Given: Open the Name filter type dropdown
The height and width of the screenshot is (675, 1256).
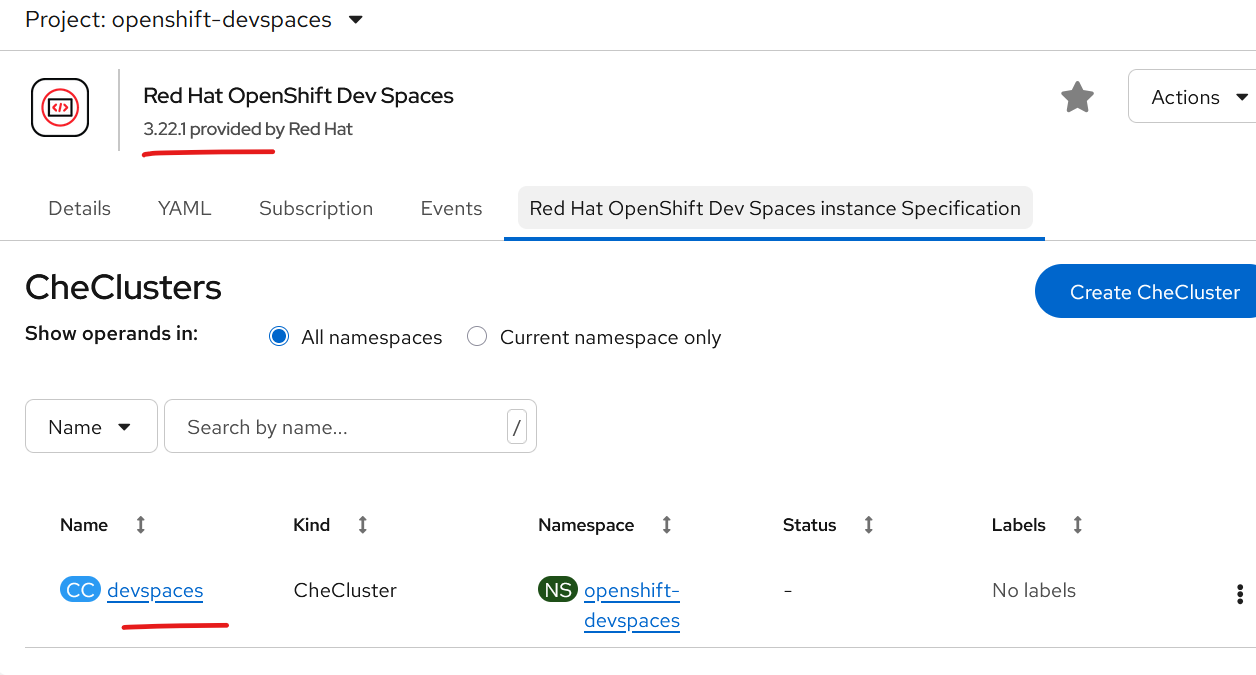Looking at the screenshot, I should point(91,427).
